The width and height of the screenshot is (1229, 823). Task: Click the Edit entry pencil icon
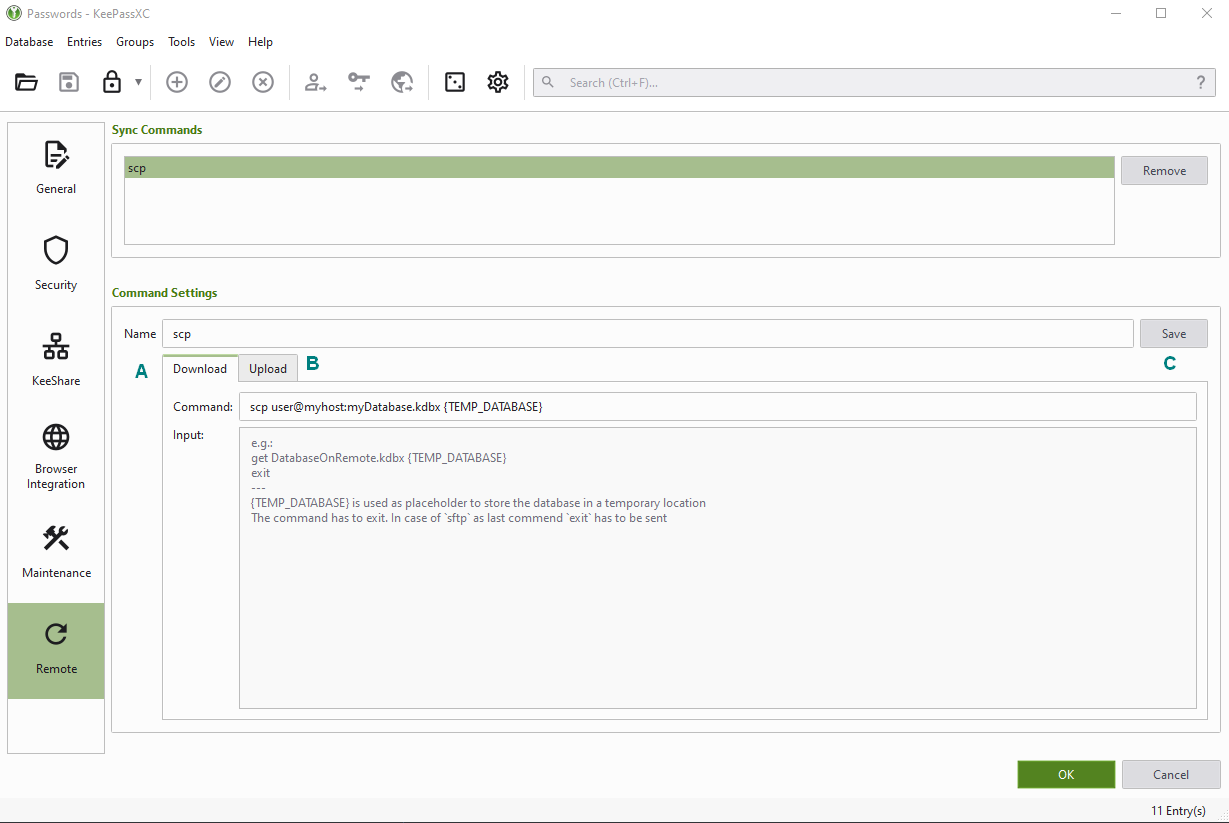click(x=220, y=83)
